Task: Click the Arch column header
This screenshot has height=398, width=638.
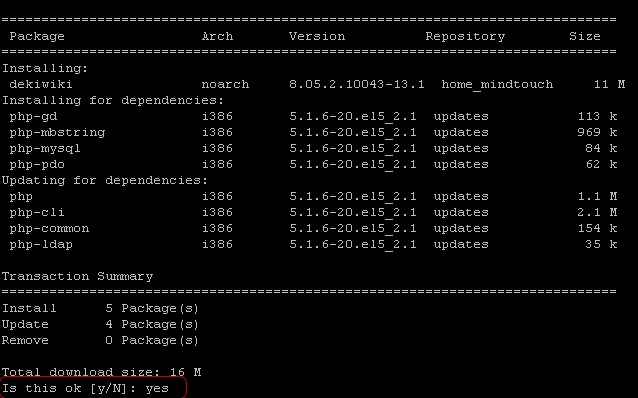Action: click(x=217, y=36)
